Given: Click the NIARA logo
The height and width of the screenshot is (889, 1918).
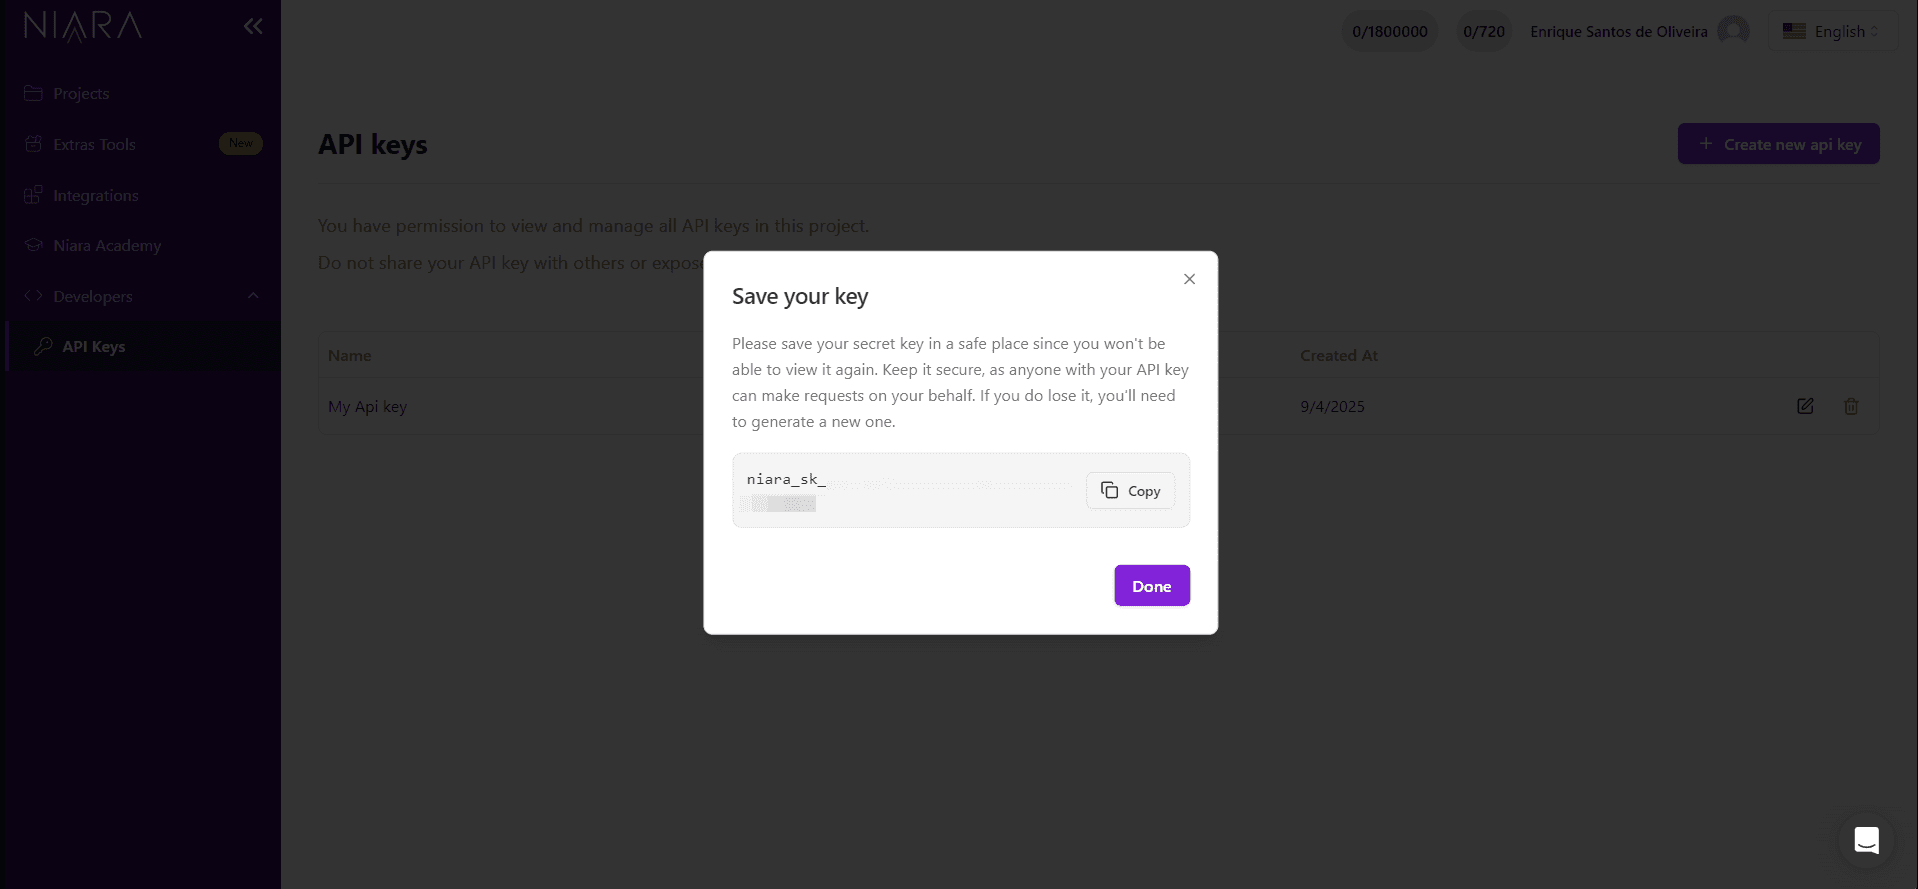Looking at the screenshot, I should pos(83,25).
